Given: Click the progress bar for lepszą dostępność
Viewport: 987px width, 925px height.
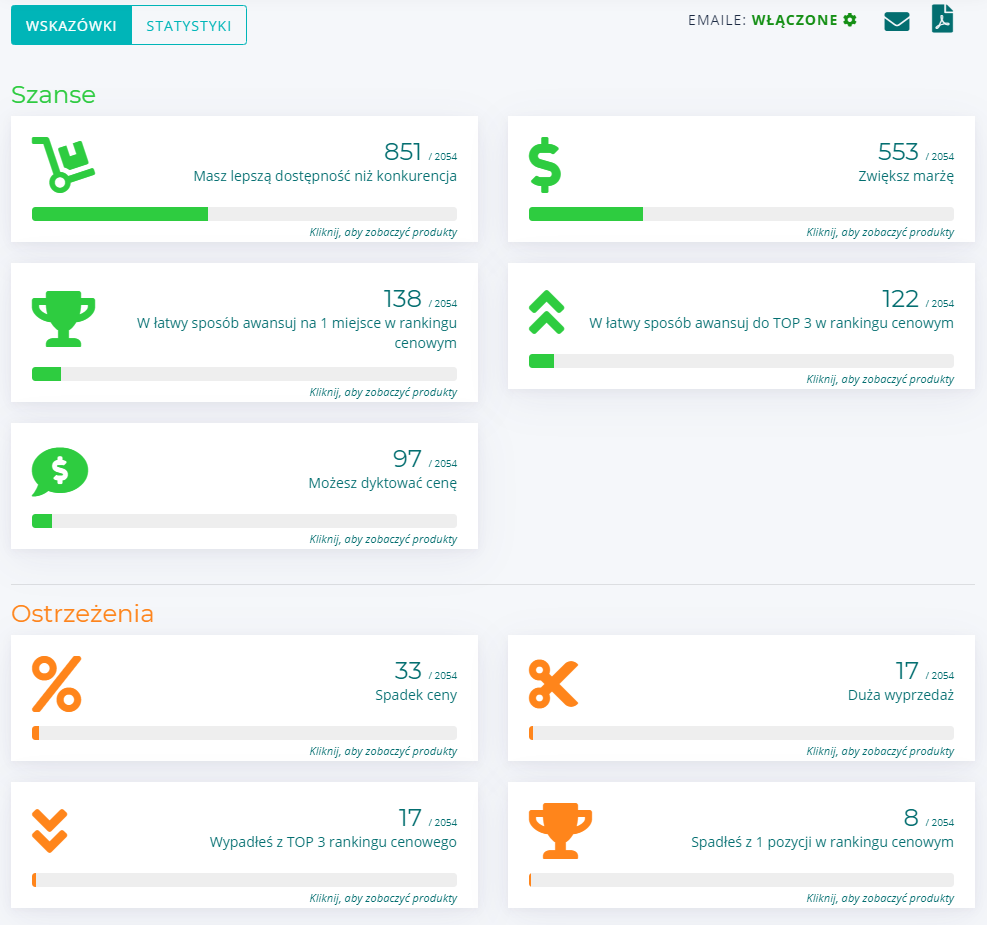Looking at the screenshot, I should coord(244,214).
